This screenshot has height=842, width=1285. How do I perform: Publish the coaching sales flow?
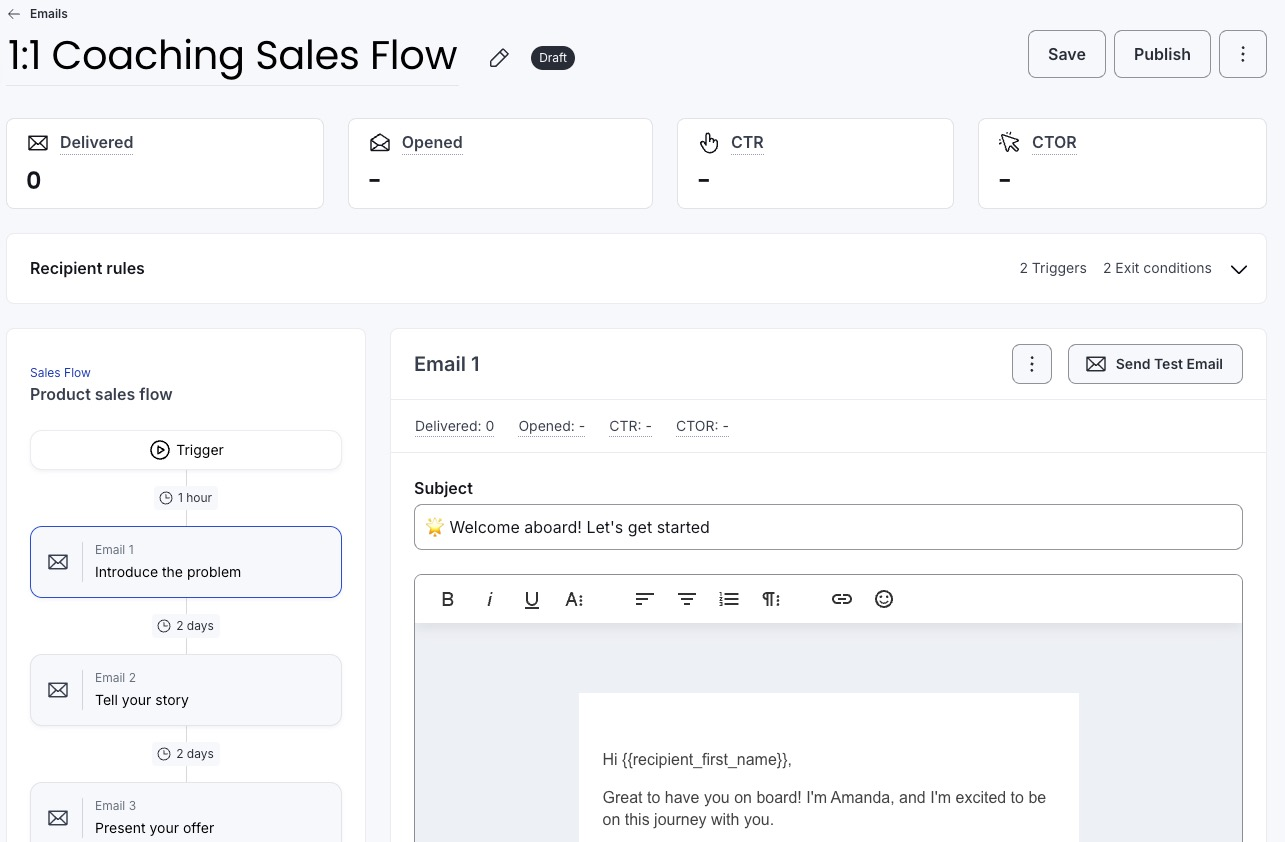coord(1162,54)
